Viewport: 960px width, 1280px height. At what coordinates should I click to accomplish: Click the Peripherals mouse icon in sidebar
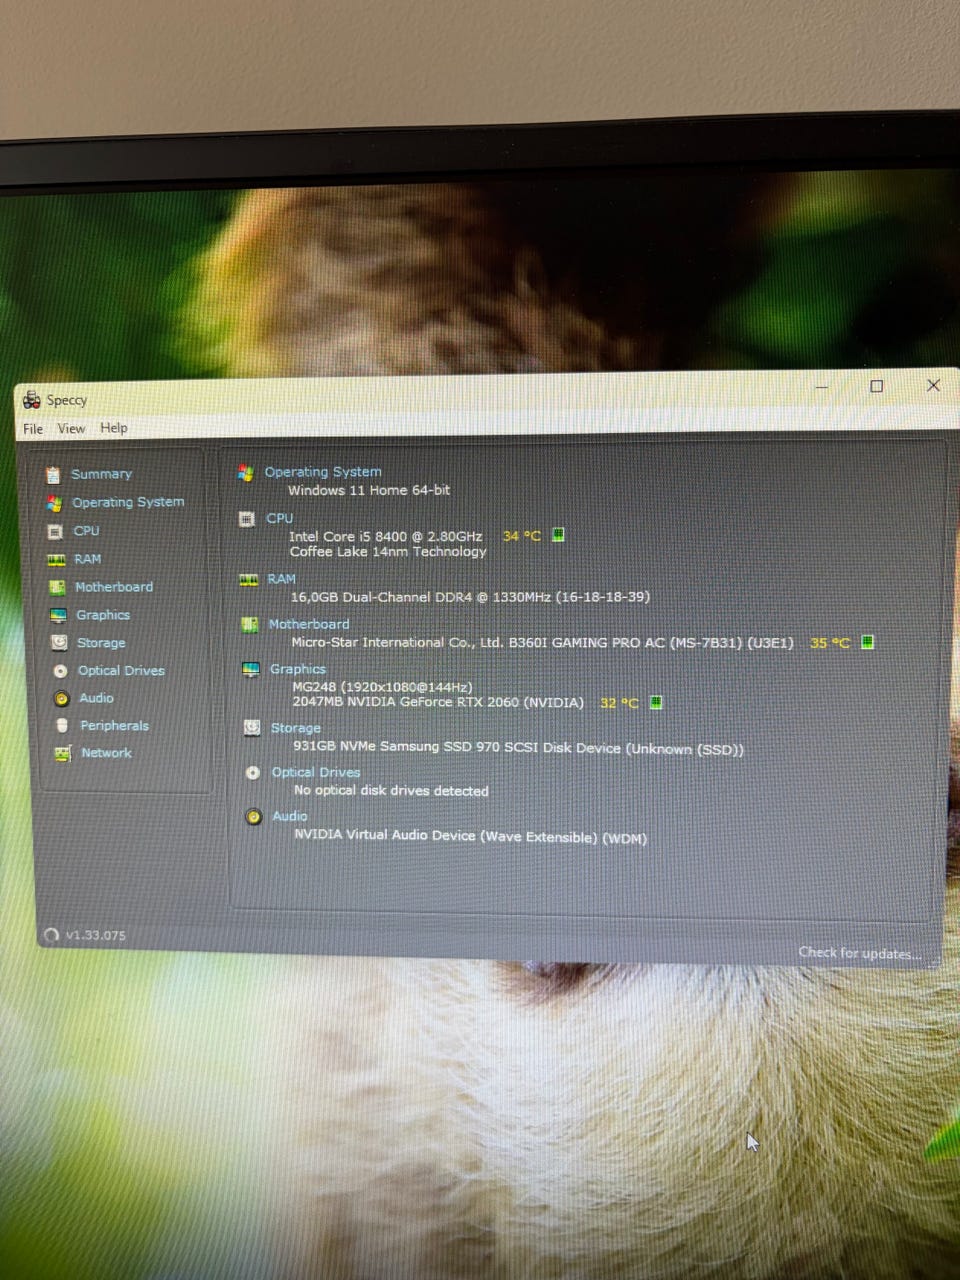(x=62, y=726)
